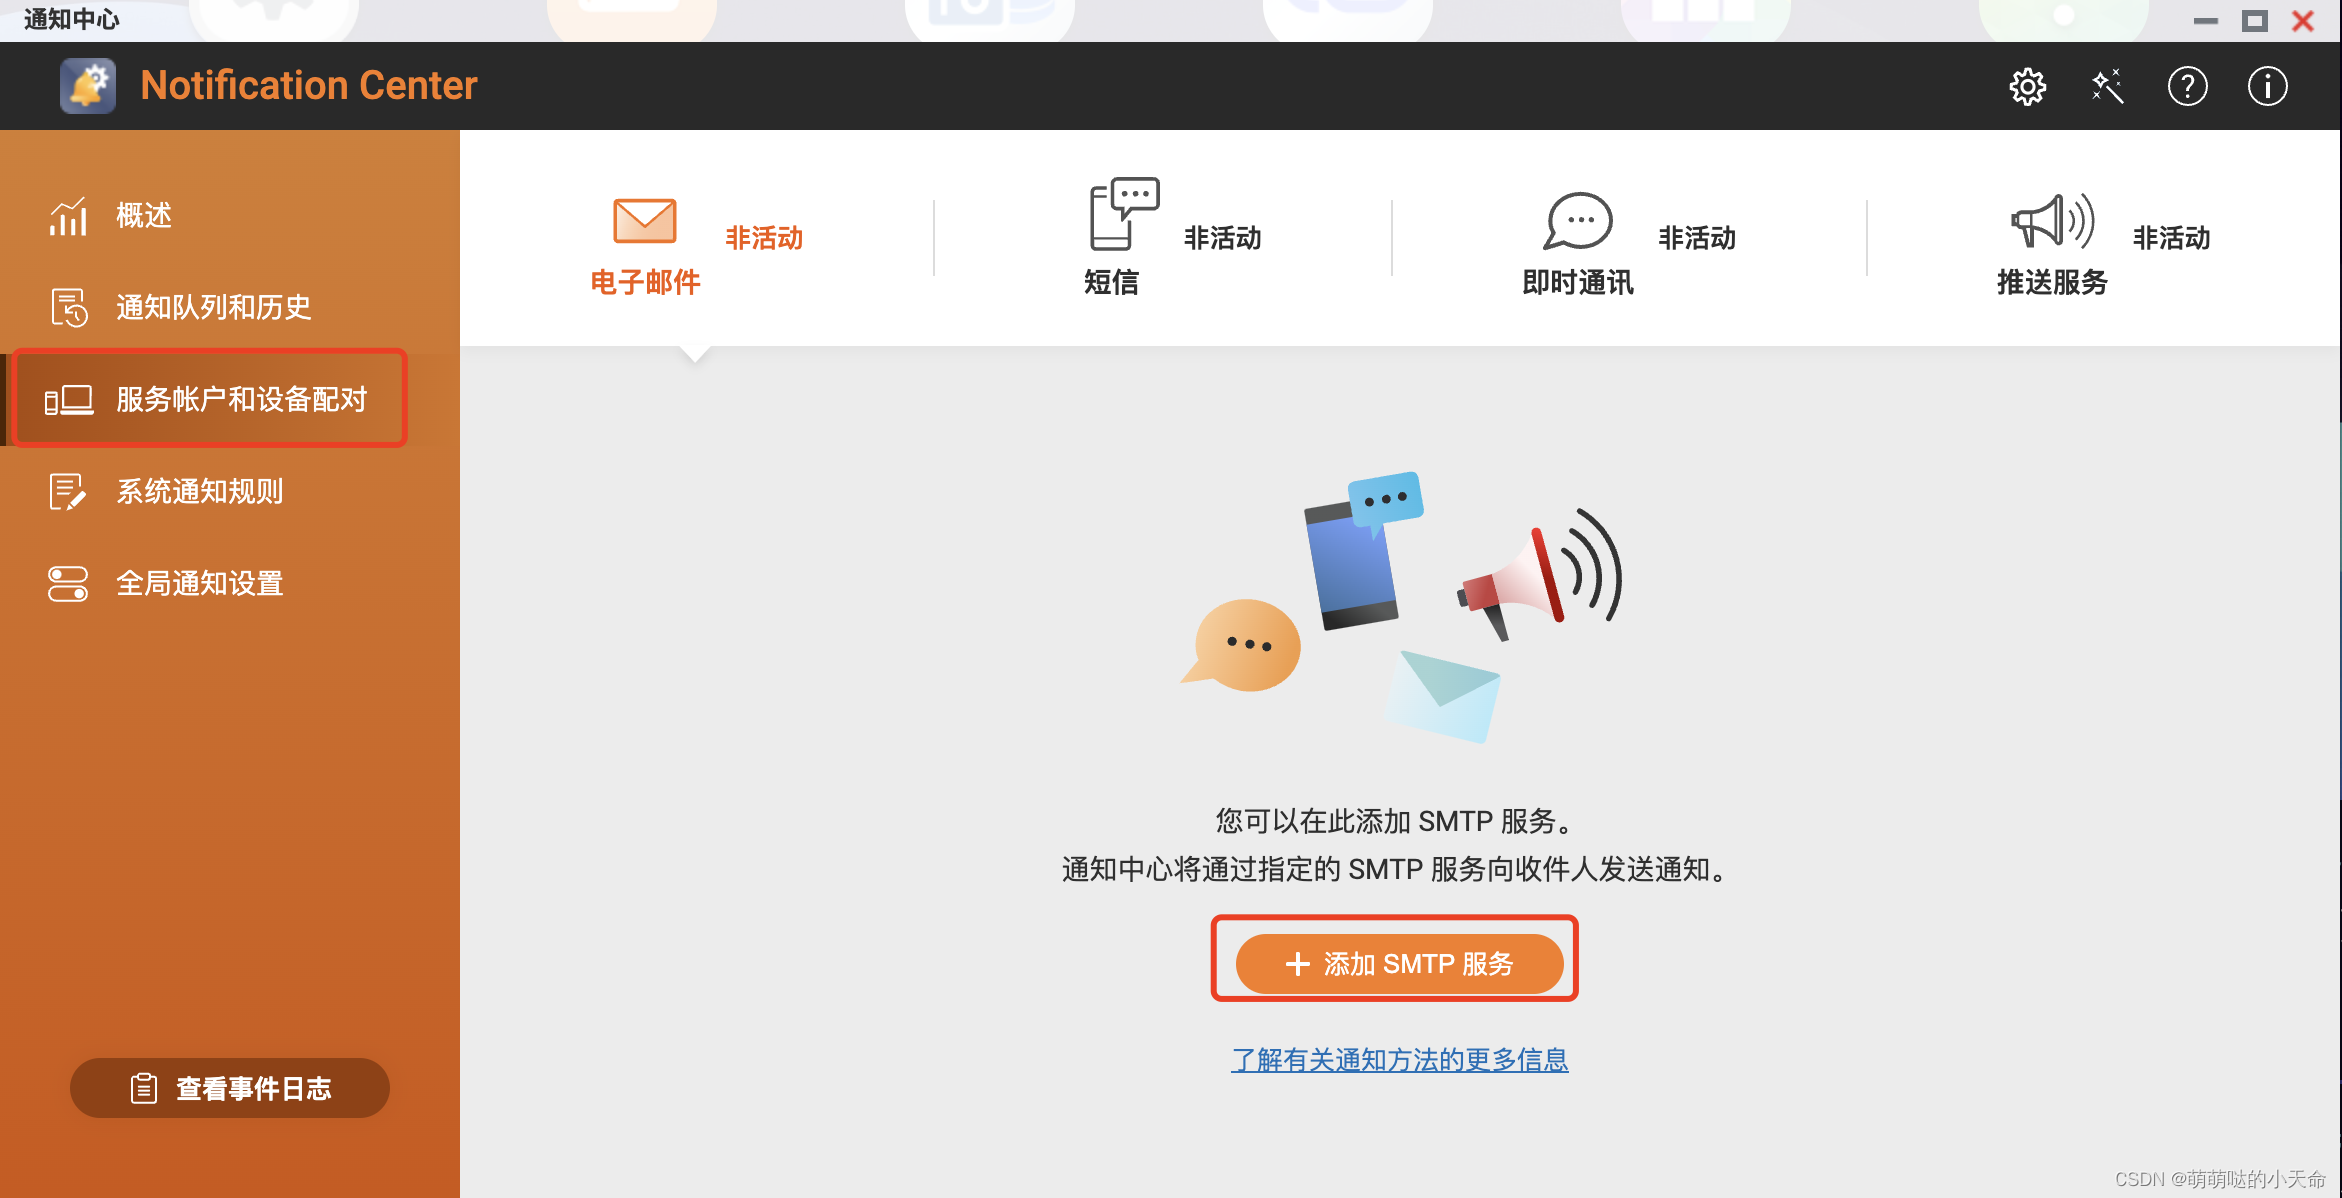Click the orange email envelope icon
2342x1198 pixels.
[x=643, y=219]
